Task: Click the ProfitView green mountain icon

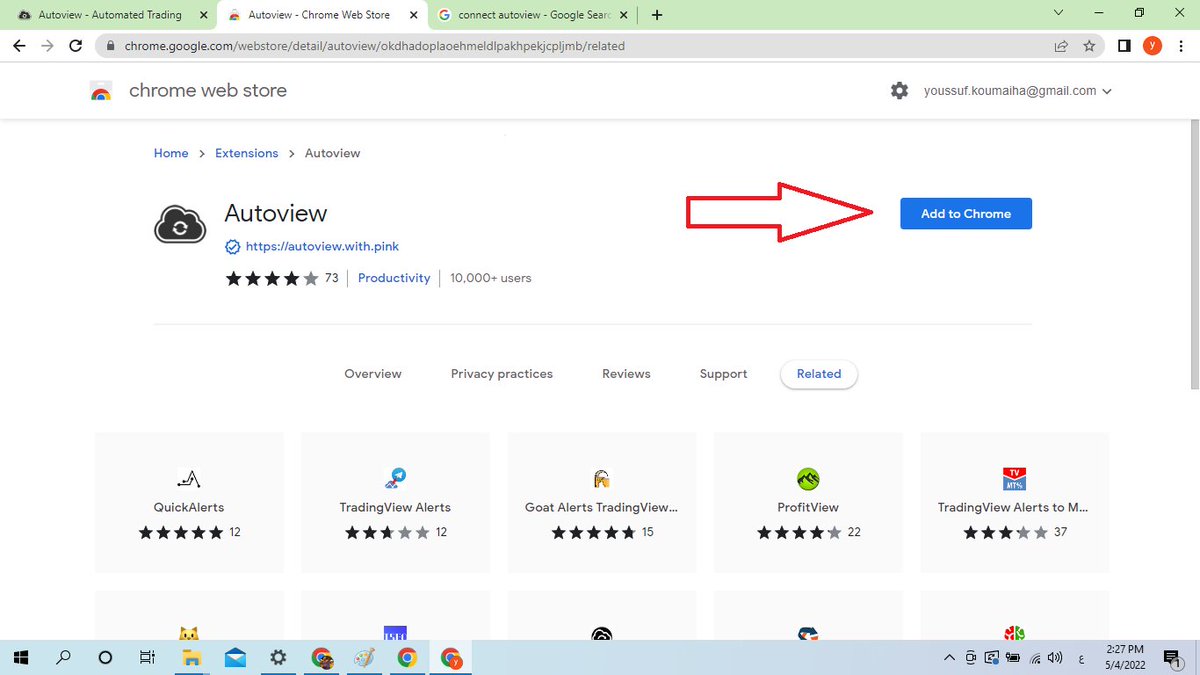Action: [x=808, y=478]
